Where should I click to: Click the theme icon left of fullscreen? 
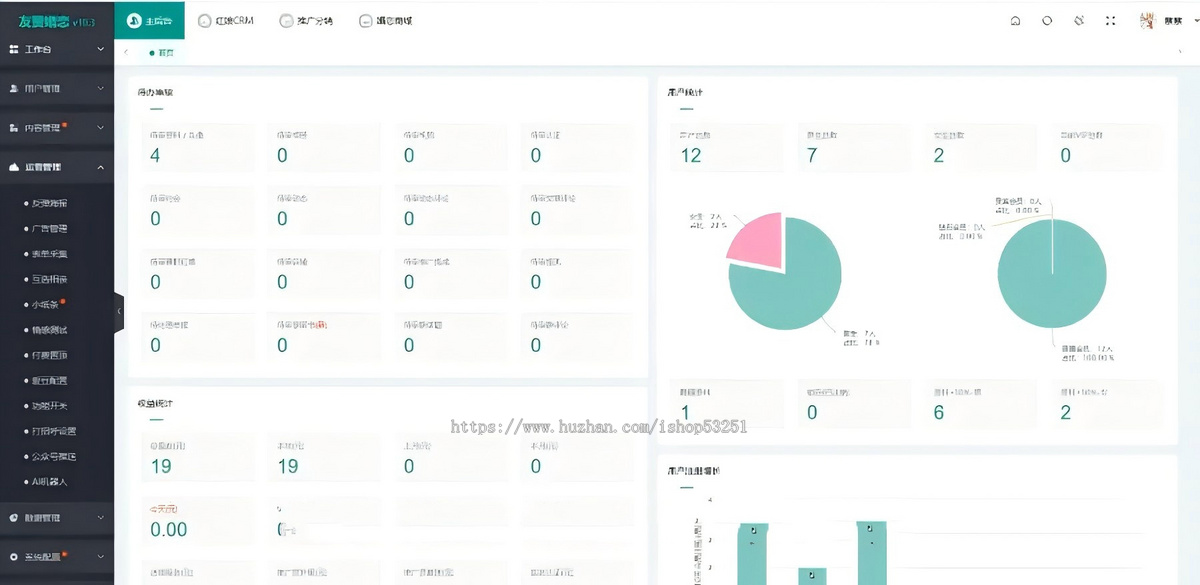(1079, 20)
